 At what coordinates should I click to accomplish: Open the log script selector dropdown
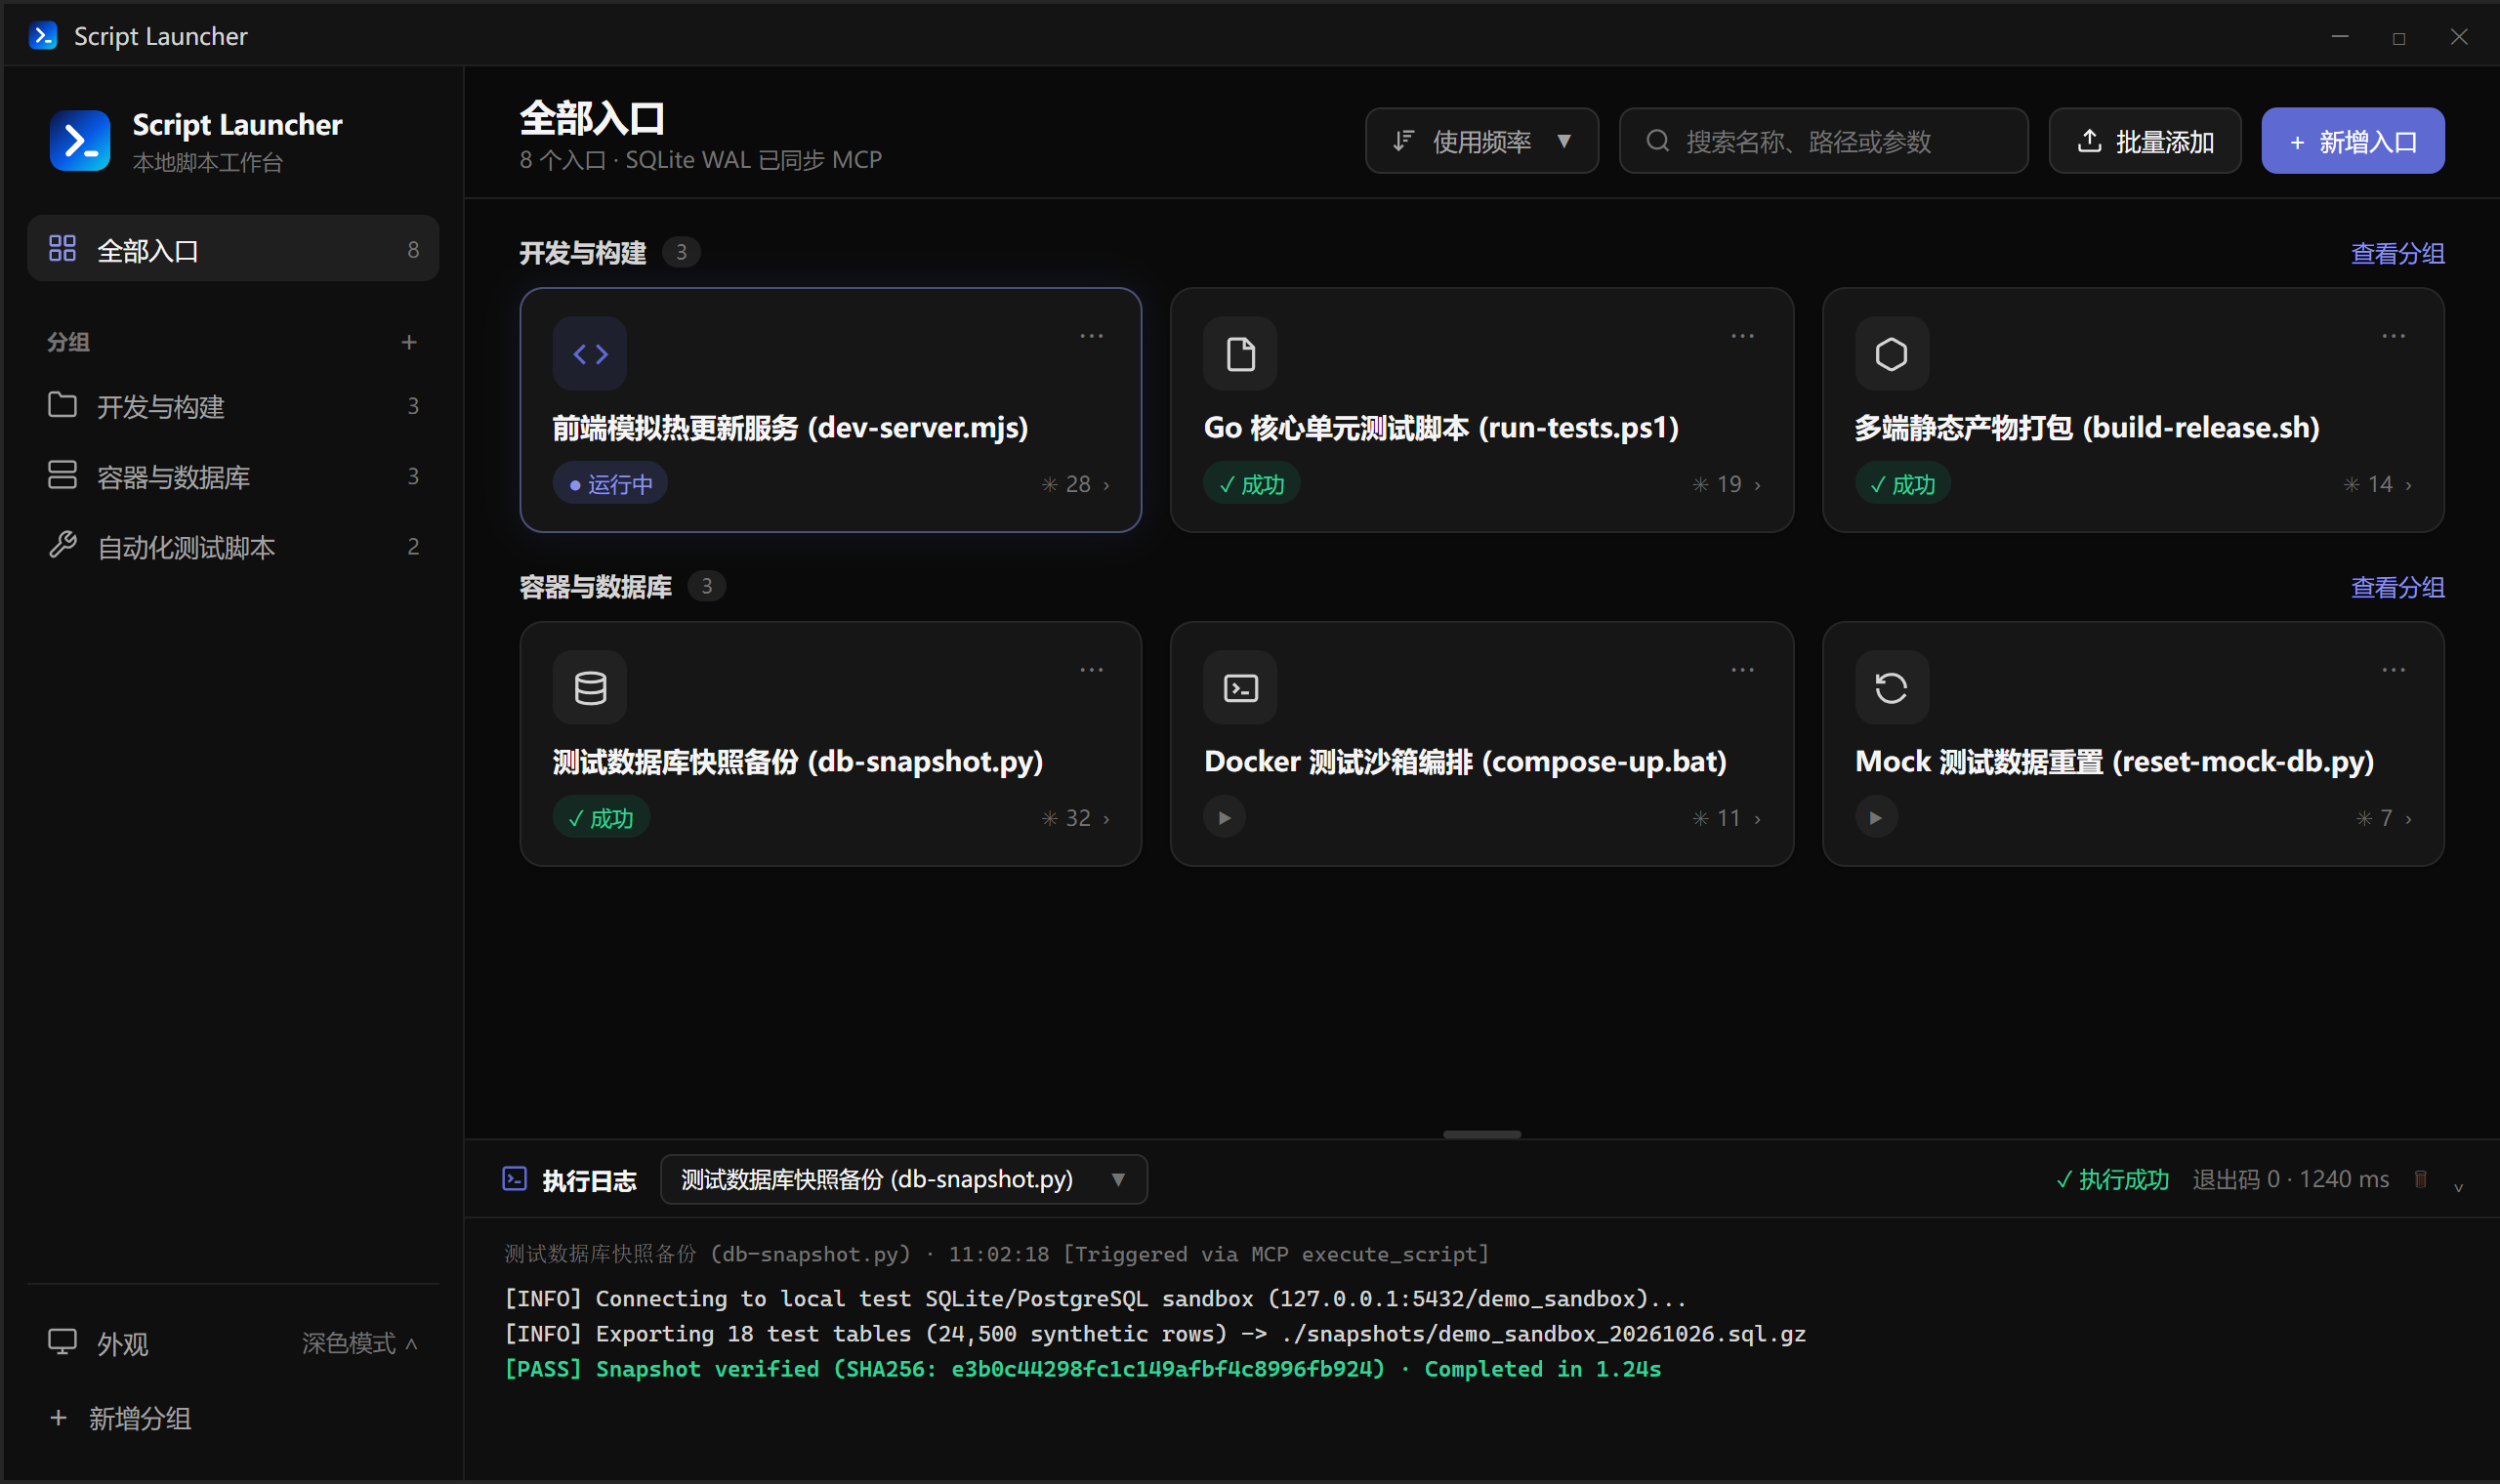pos(903,1180)
